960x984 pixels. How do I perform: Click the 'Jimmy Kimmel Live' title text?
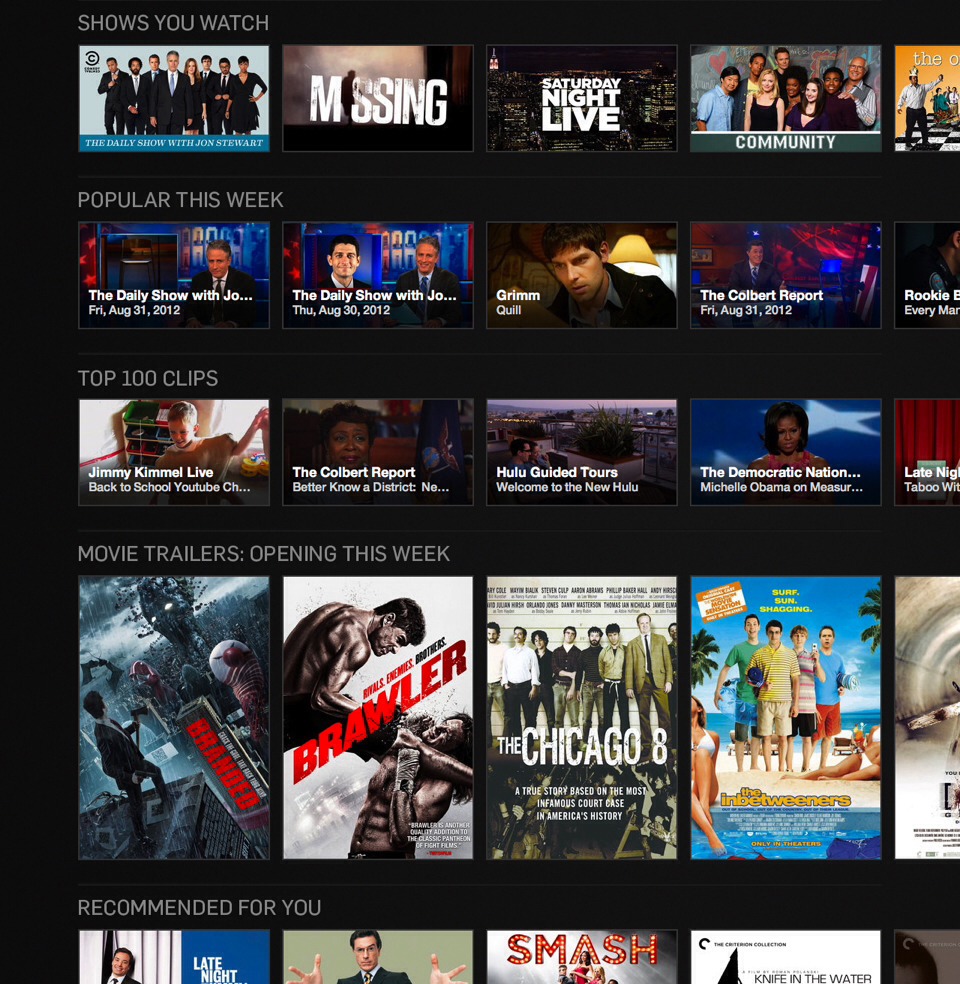(151, 473)
